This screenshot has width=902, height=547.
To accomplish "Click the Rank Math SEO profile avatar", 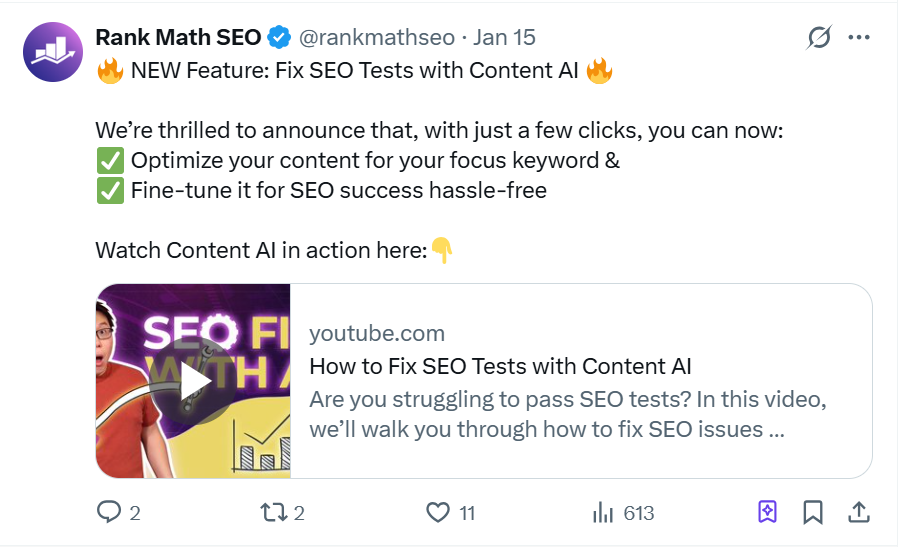I will tap(51, 50).
